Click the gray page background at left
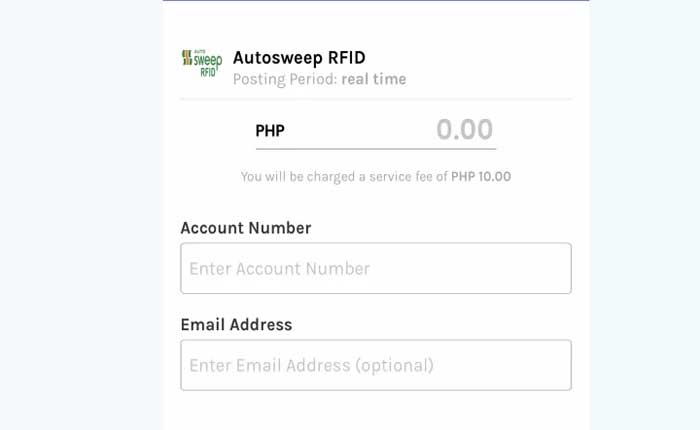The image size is (700, 430). click(80, 215)
